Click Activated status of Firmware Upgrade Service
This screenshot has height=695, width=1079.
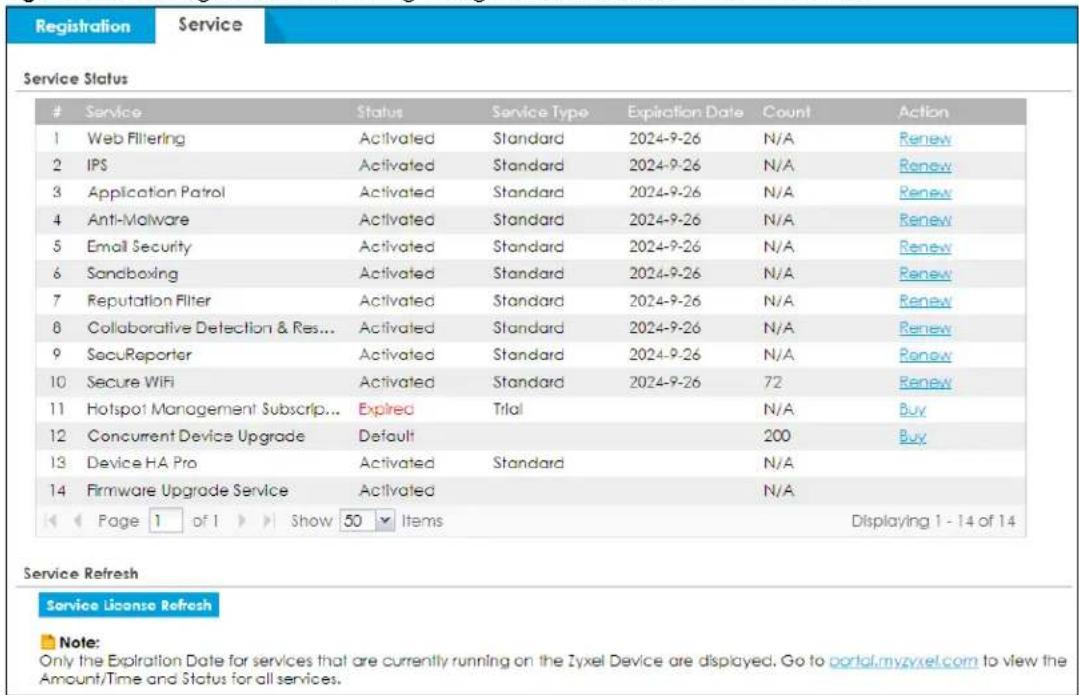(396, 491)
